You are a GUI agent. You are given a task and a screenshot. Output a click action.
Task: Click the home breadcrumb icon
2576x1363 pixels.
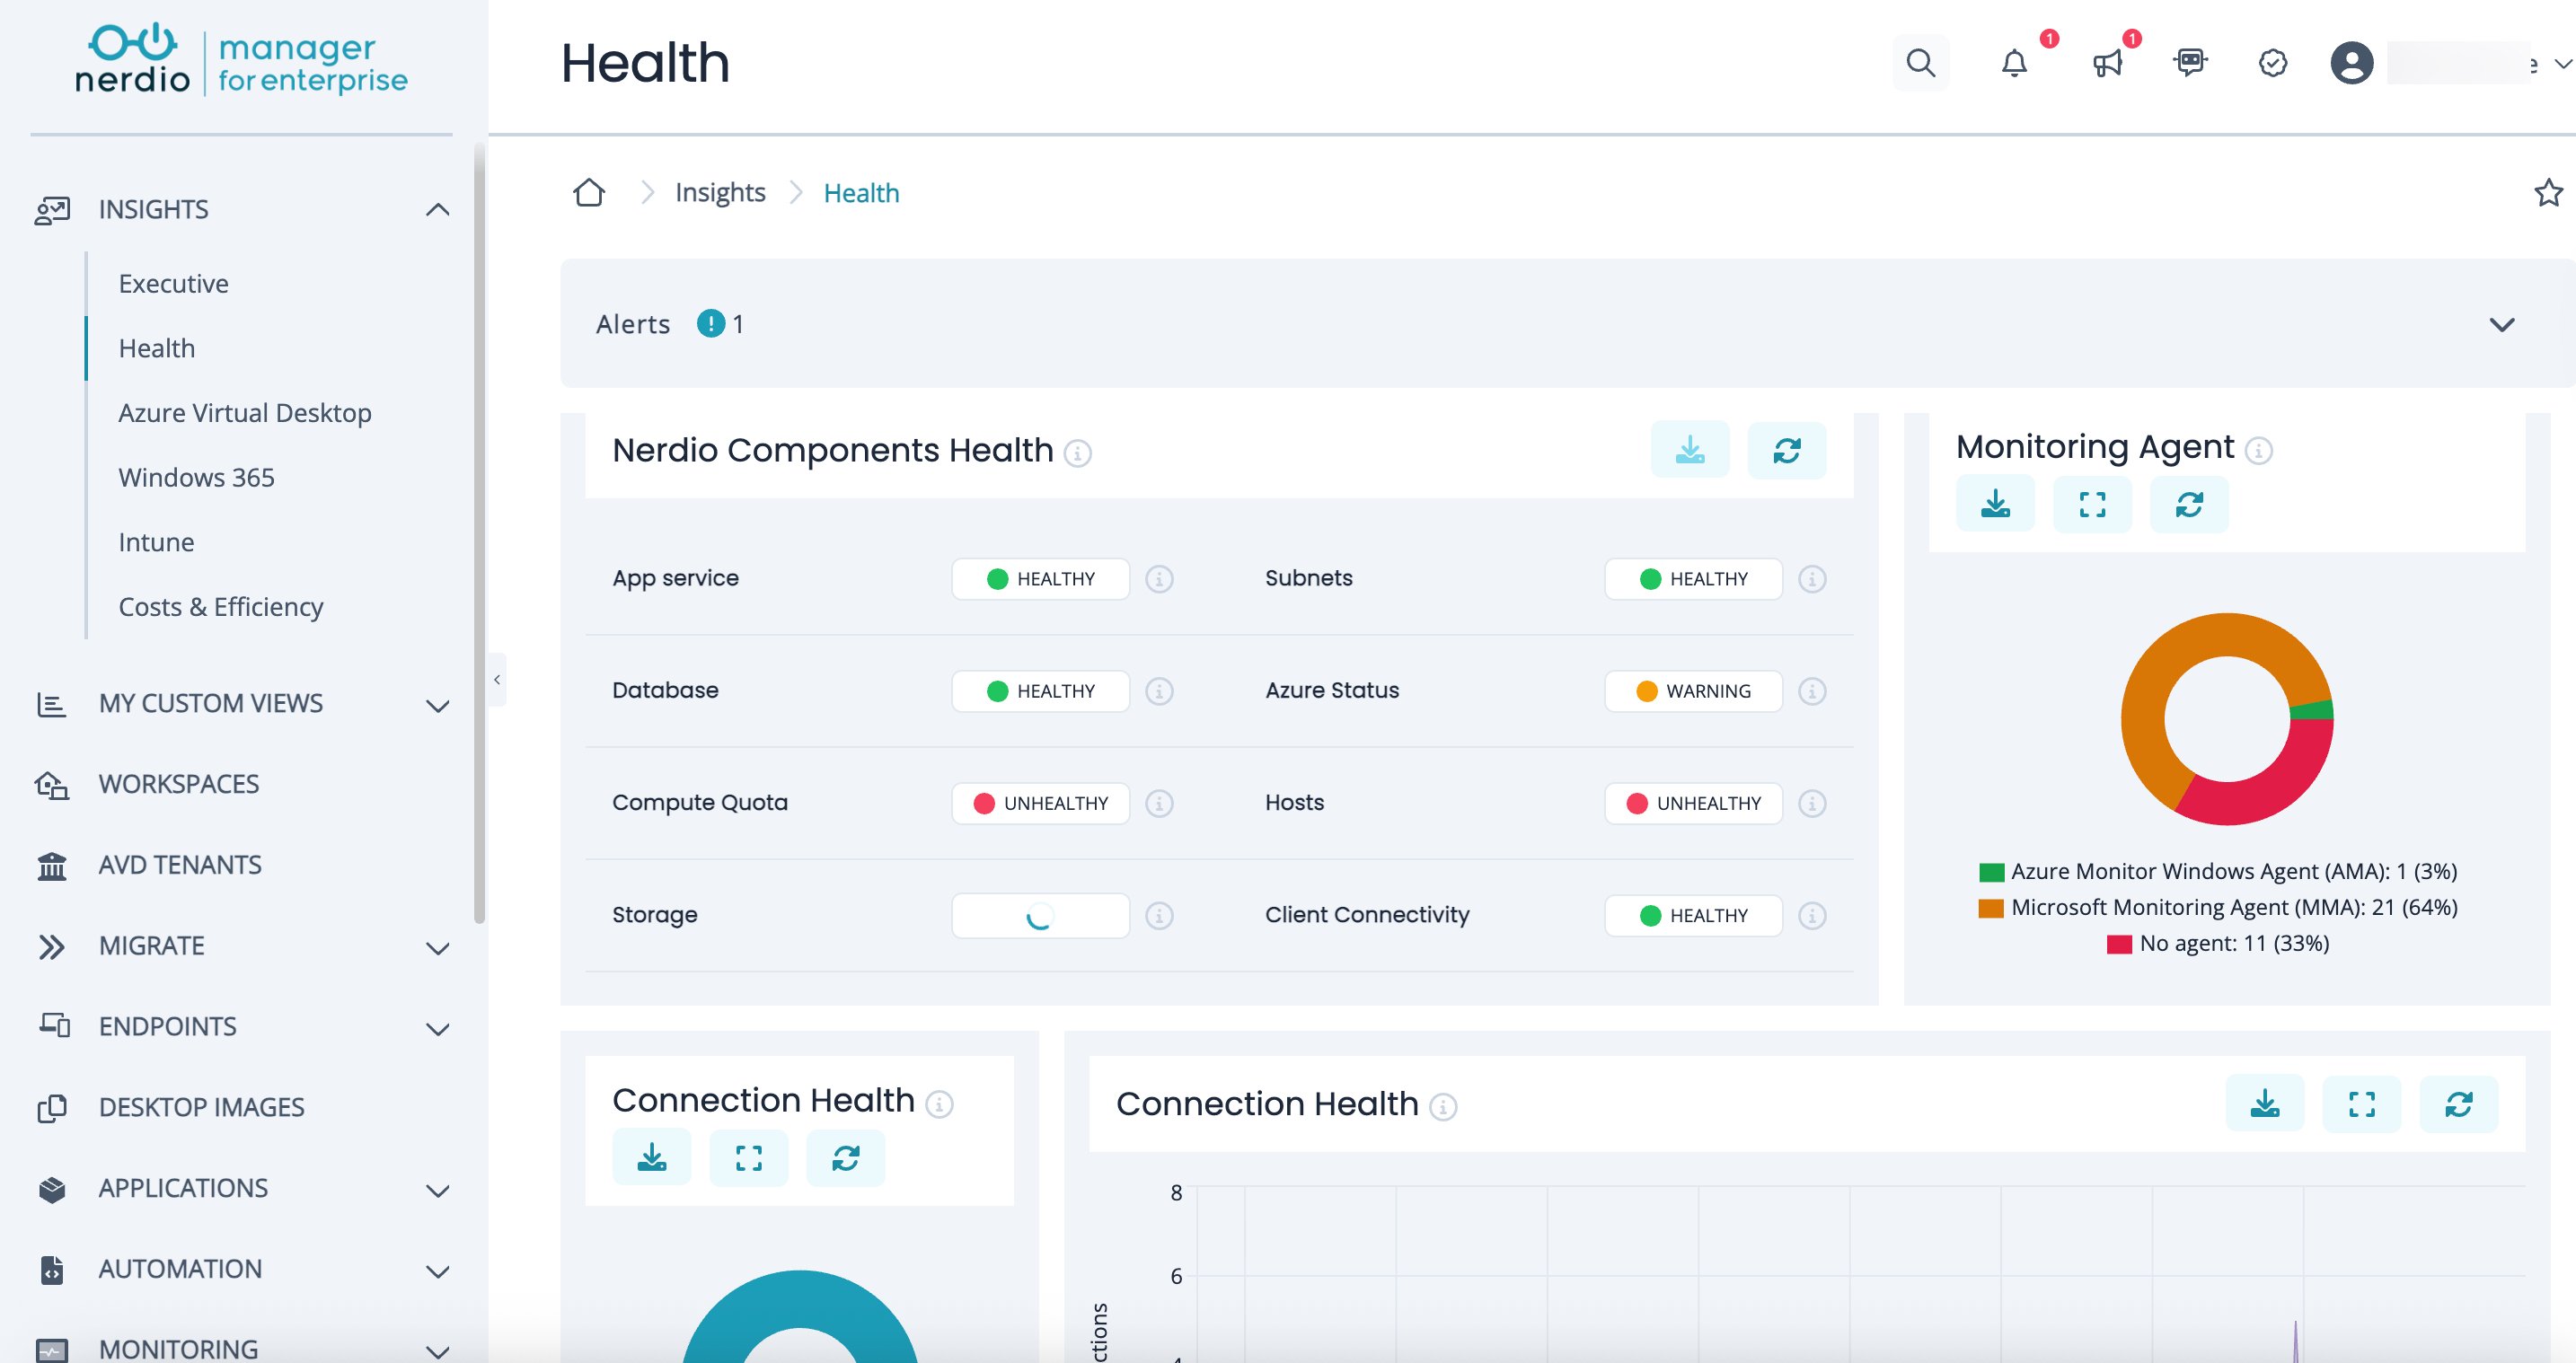click(589, 192)
